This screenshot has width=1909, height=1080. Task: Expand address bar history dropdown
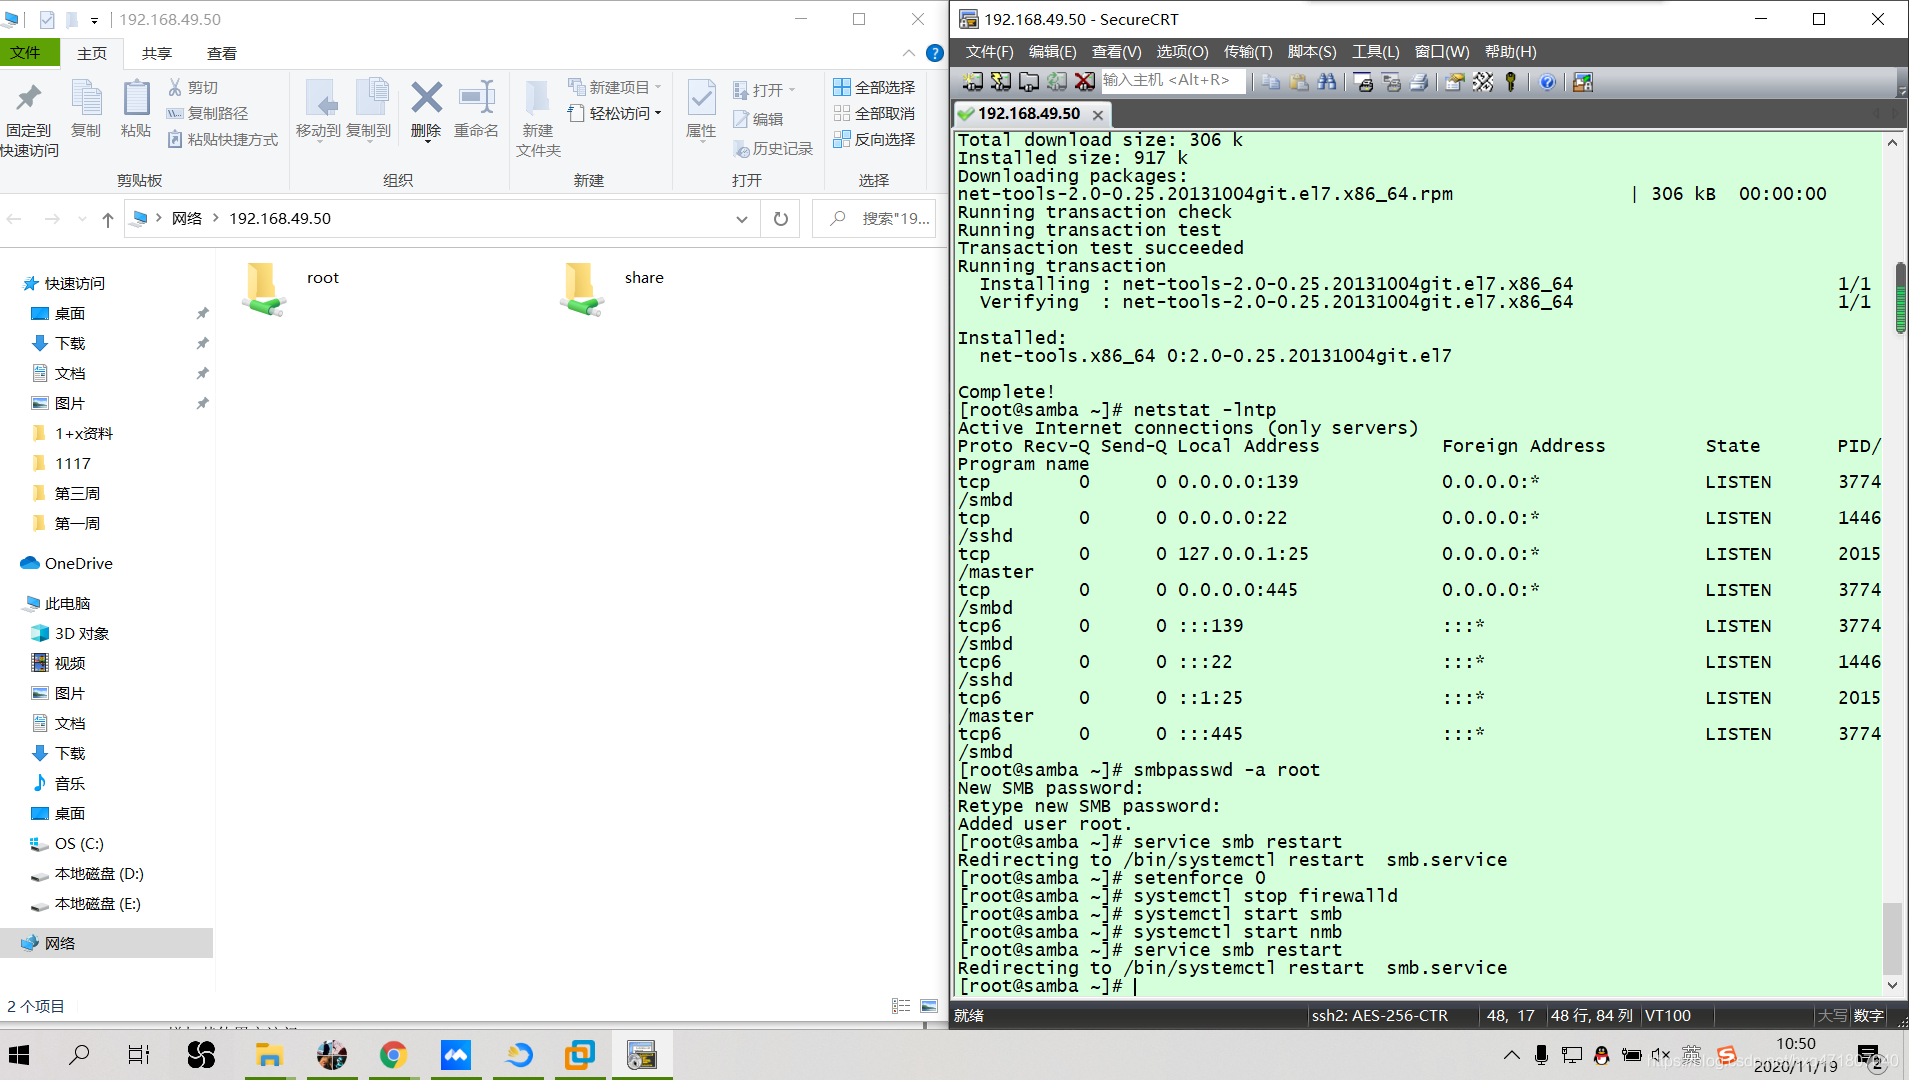741,219
